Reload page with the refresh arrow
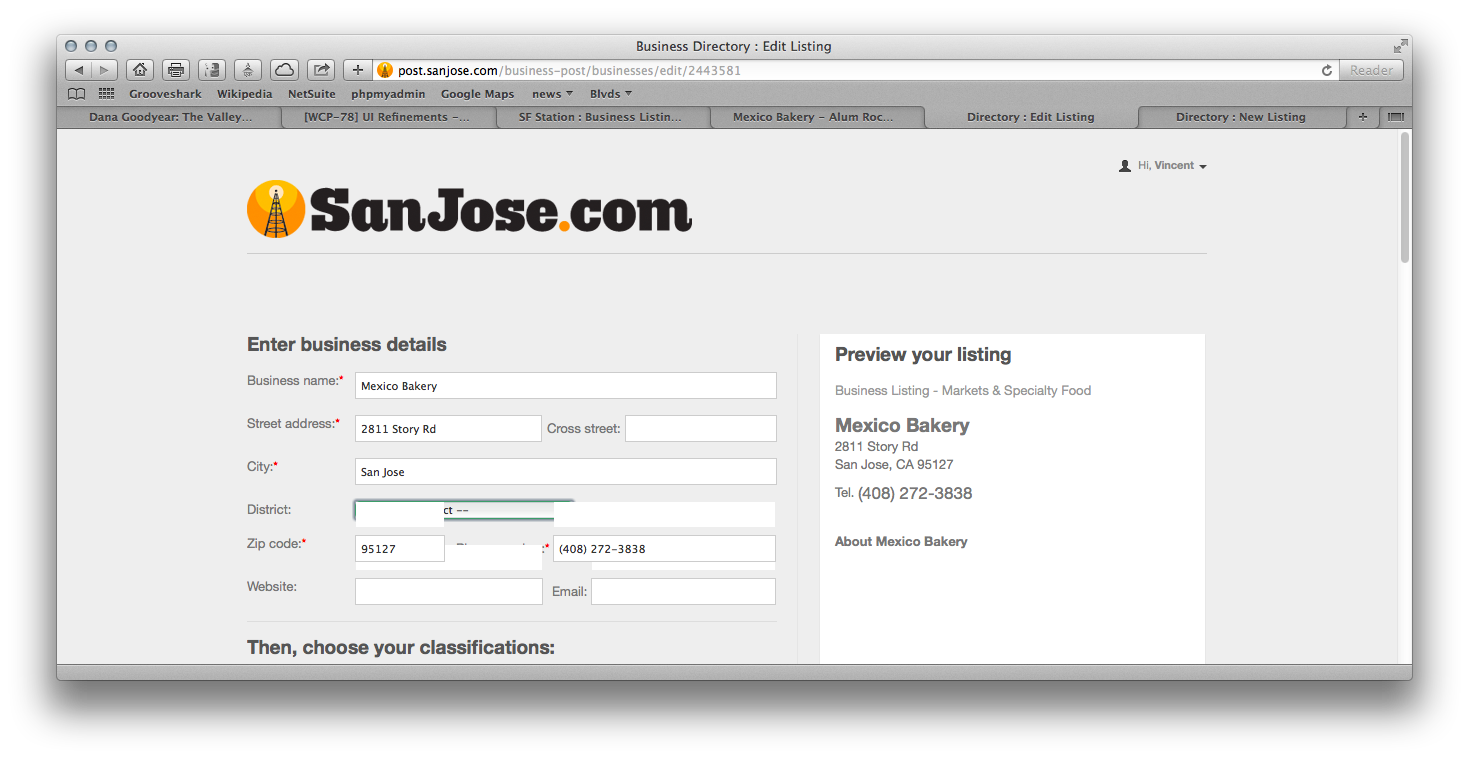Image resolution: width=1469 pixels, height=759 pixels. [1327, 70]
